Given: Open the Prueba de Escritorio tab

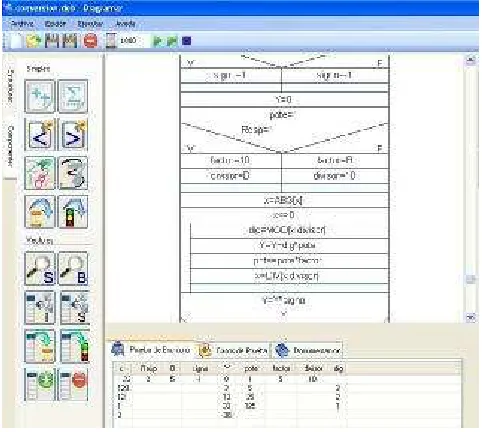Looking at the screenshot, I should [x=152, y=350].
